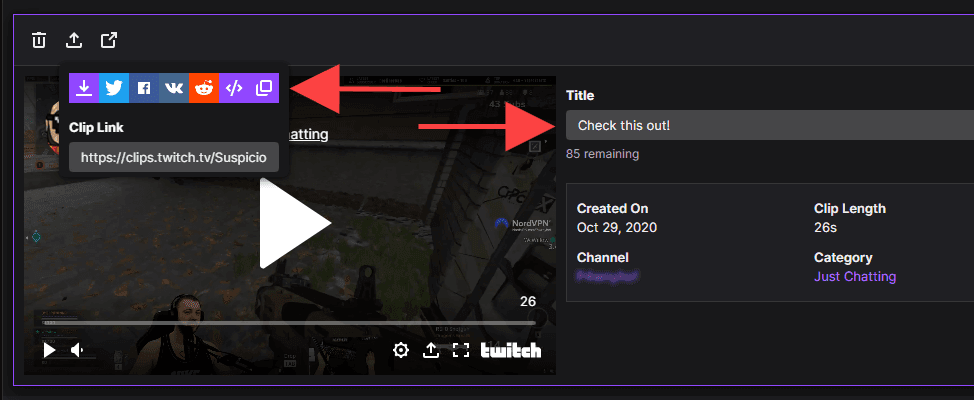Share the clip on VK
The height and width of the screenshot is (400, 974).
pos(174,88)
